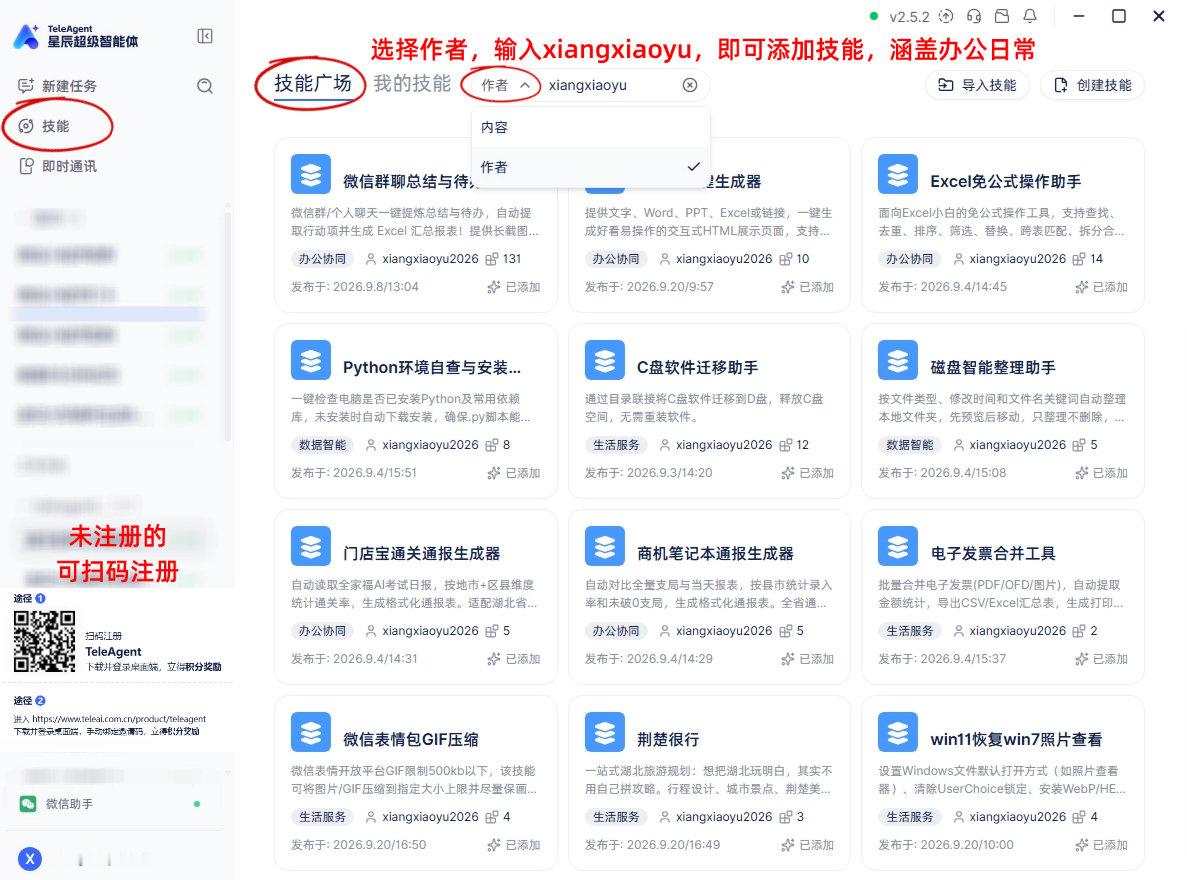Open the 微信群聊总结与待办 skill icon
1187x880 pixels.
point(311,174)
